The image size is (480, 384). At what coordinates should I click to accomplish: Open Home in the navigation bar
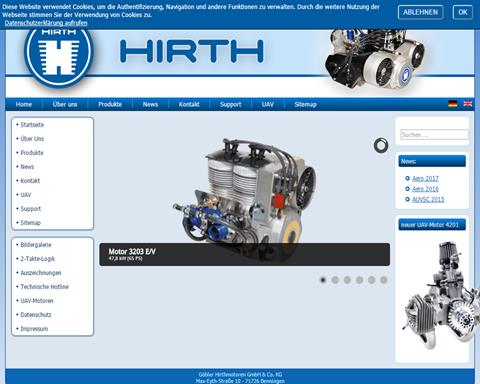click(24, 104)
